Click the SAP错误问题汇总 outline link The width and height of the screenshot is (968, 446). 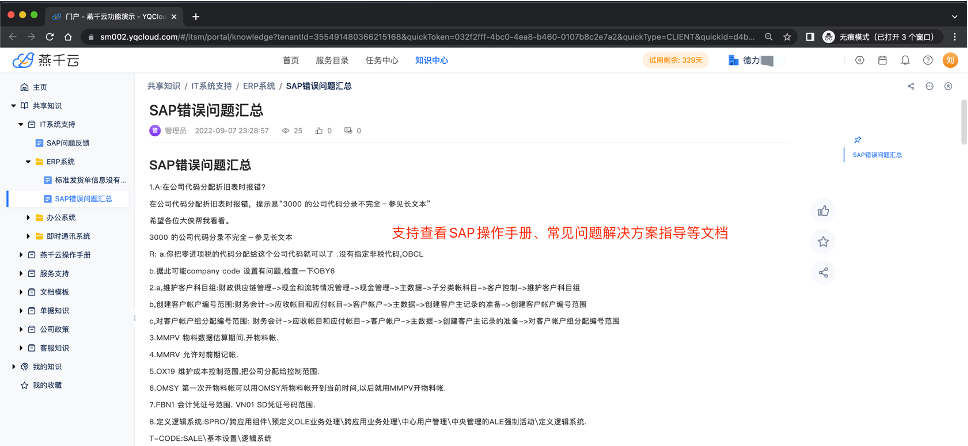click(x=877, y=156)
